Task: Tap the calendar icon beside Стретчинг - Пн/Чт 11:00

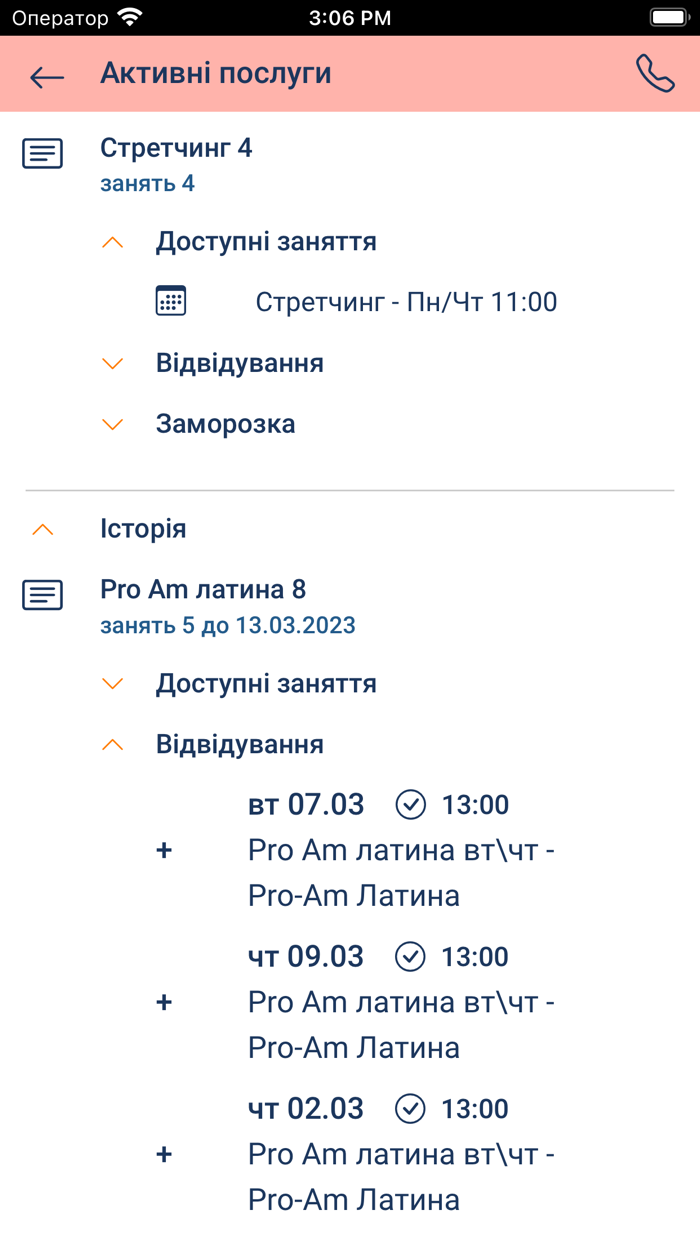Action: pyautogui.click(x=170, y=301)
